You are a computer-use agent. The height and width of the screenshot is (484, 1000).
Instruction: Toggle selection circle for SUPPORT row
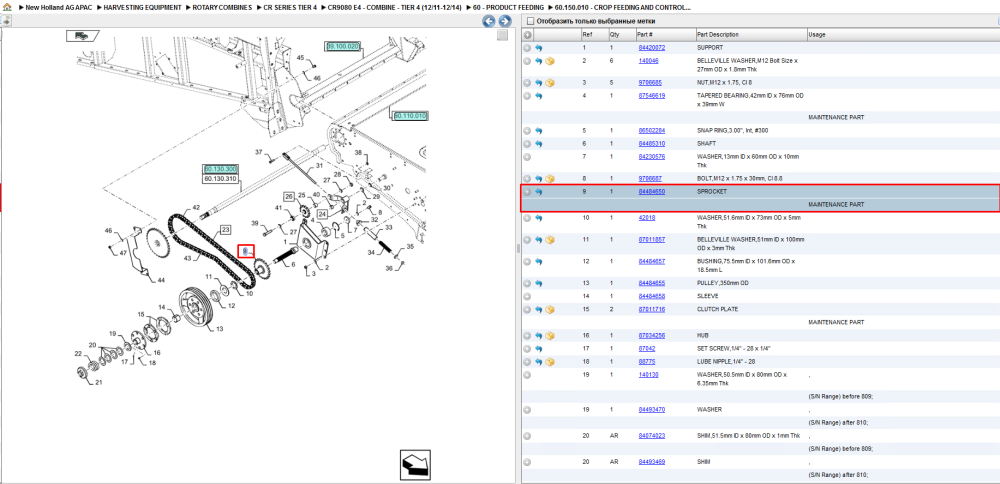pos(527,48)
